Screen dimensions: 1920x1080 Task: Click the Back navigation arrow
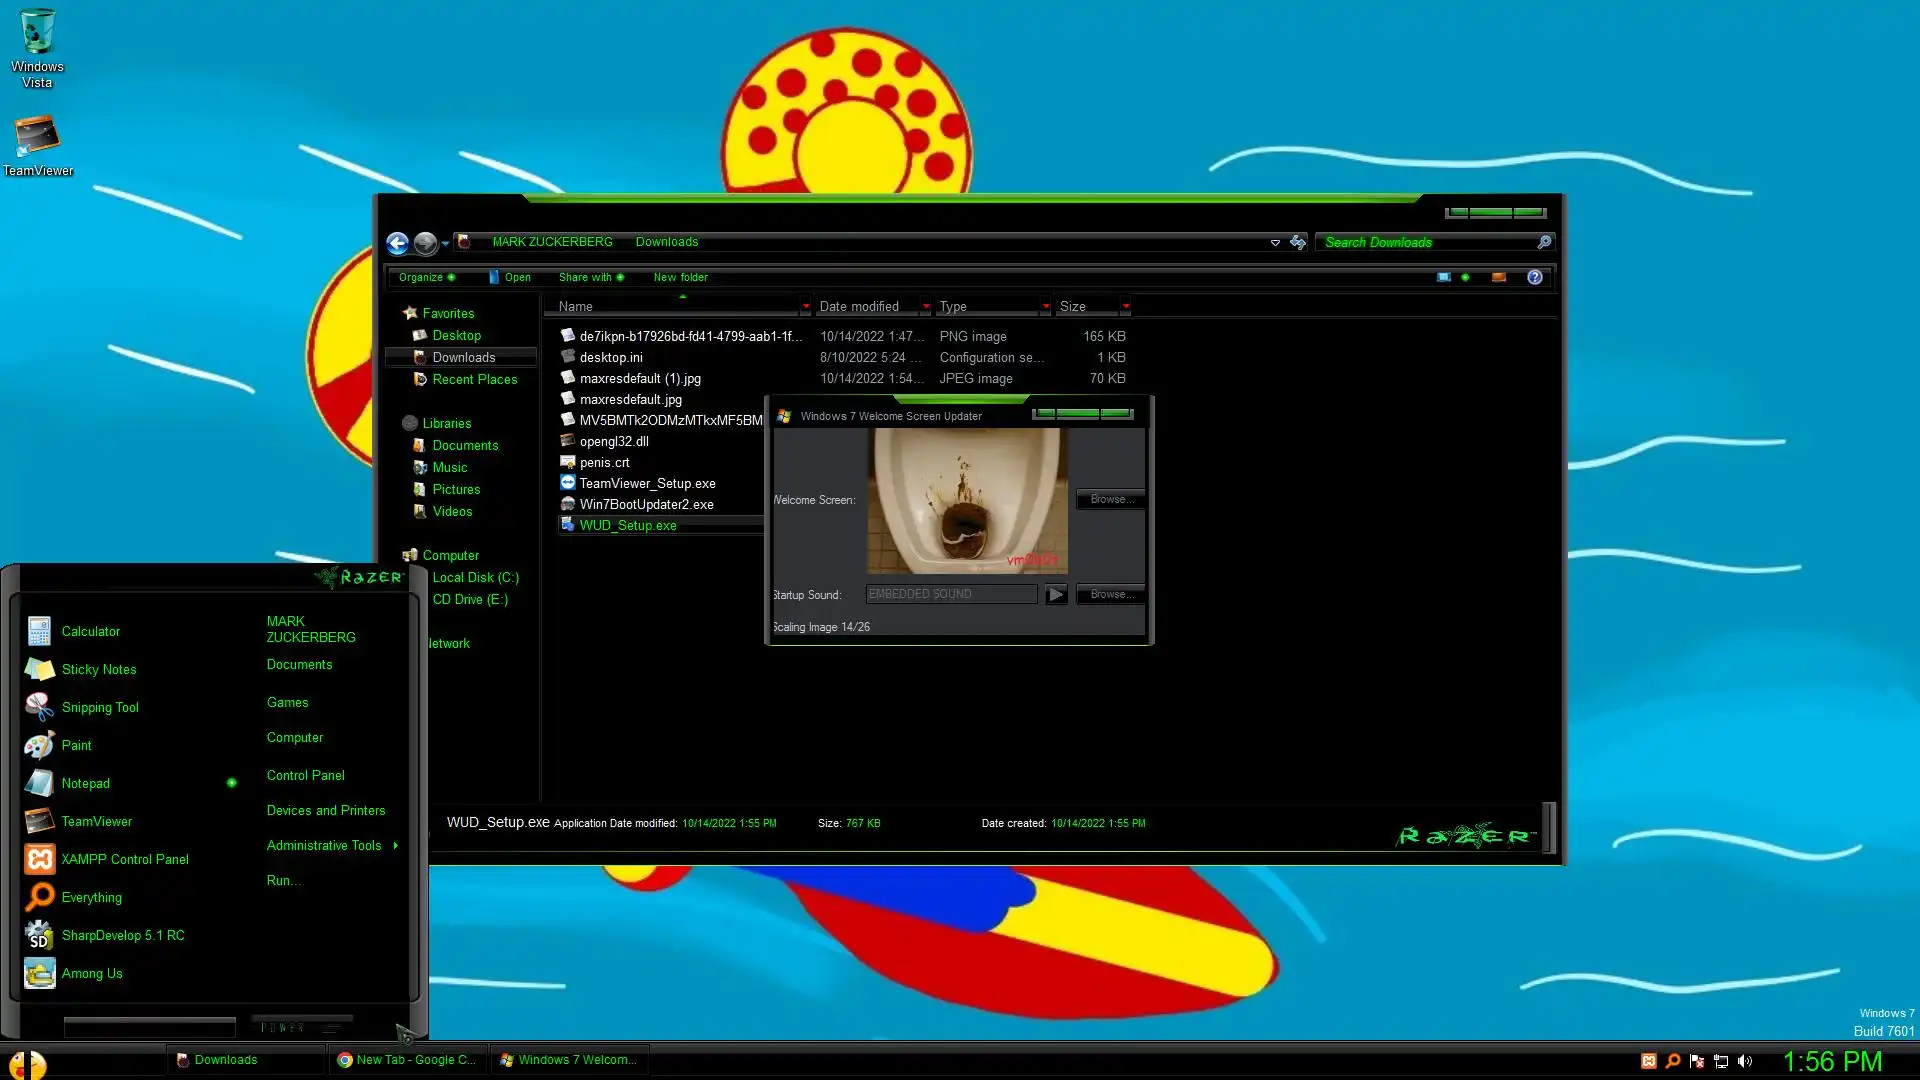pos(397,243)
